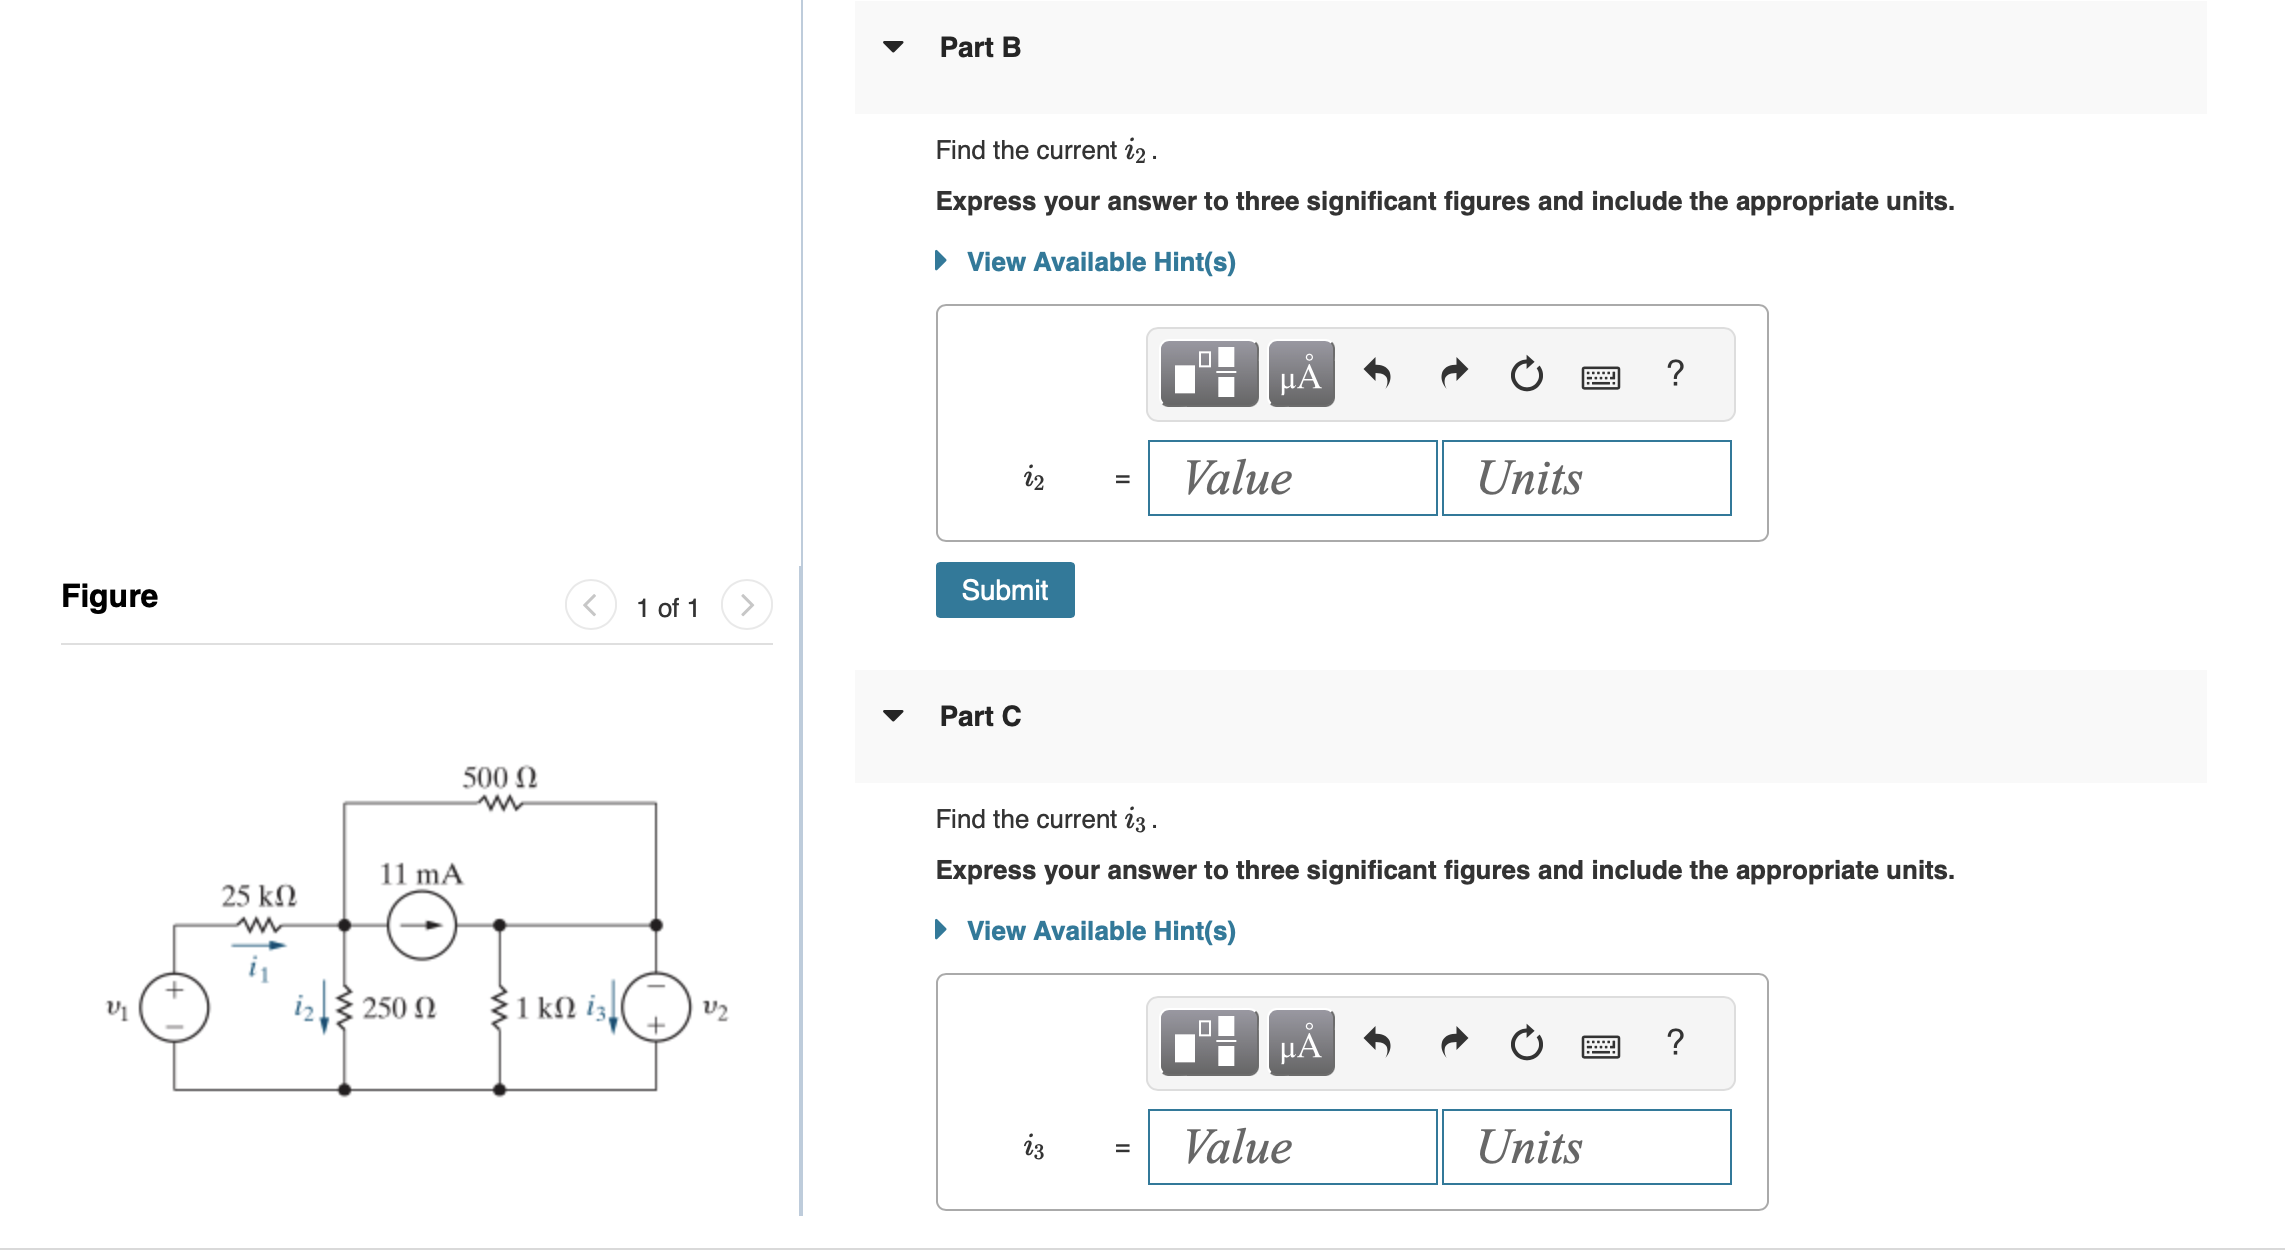Screen dimensions: 2285x1250
Task: Show keyboard shortcuts in Part C toolbar
Action: (1601, 1046)
